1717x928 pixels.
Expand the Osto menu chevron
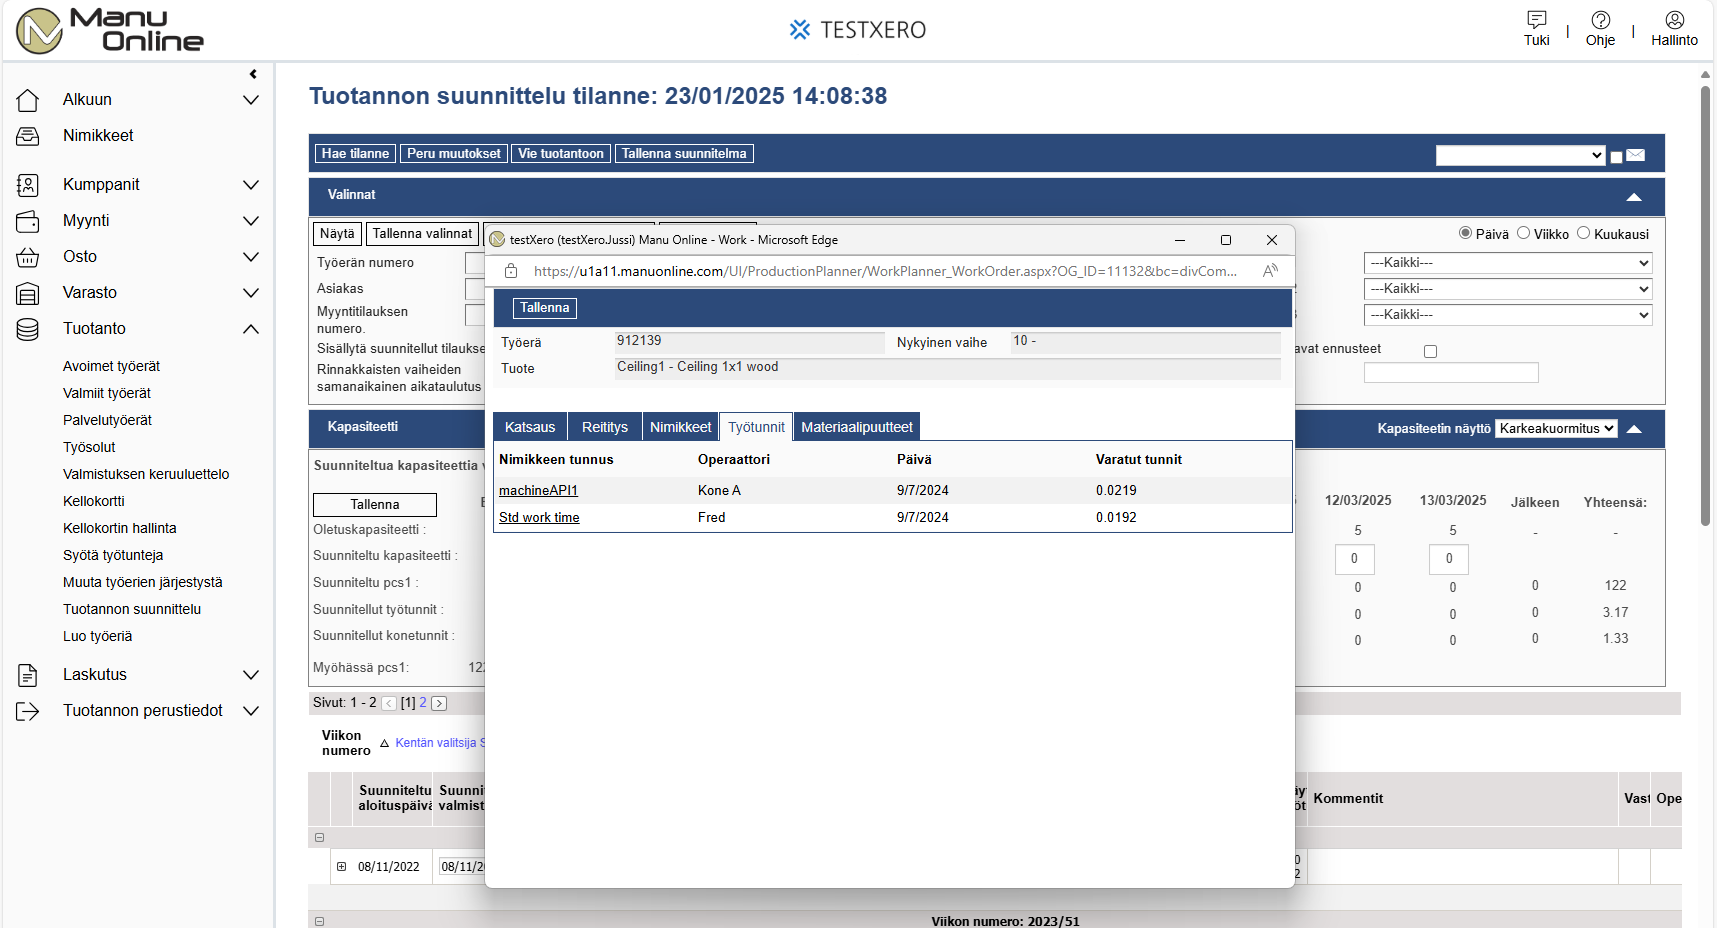click(x=251, y=257)
